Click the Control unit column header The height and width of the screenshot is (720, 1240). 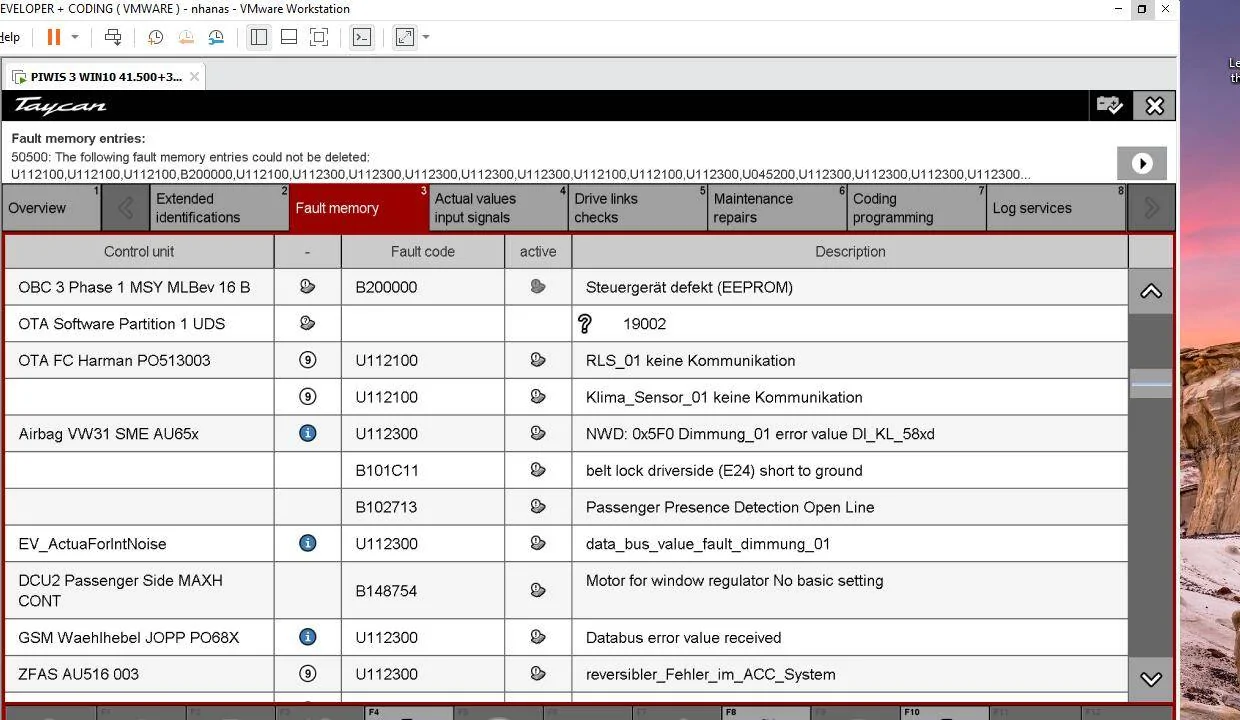[x=139, y=252]
